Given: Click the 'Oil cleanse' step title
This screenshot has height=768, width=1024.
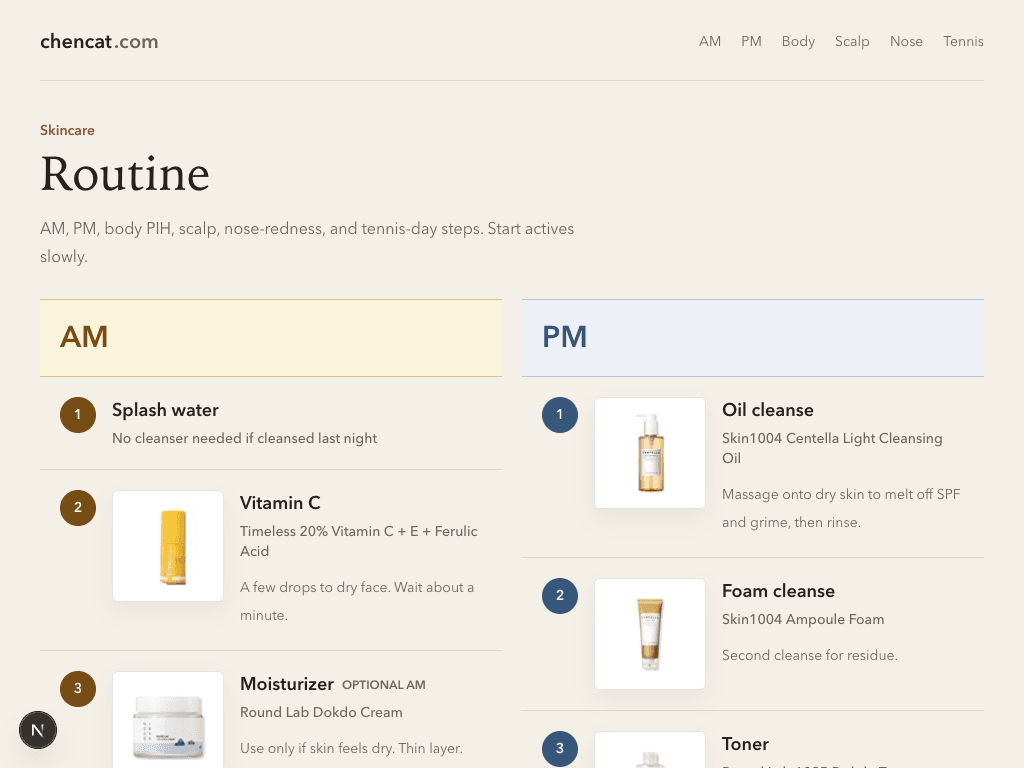Looking at the screenshot, I should tap(767, 410).
